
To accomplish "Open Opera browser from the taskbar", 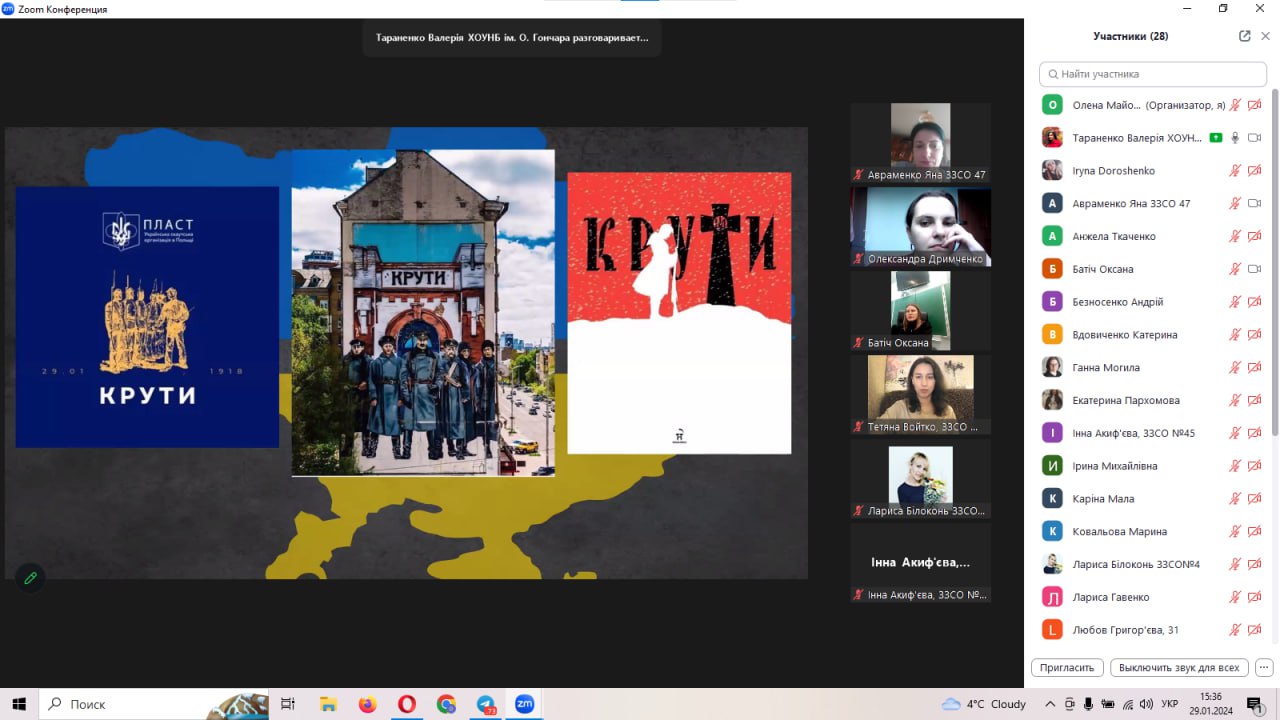I will click(406, 704).
